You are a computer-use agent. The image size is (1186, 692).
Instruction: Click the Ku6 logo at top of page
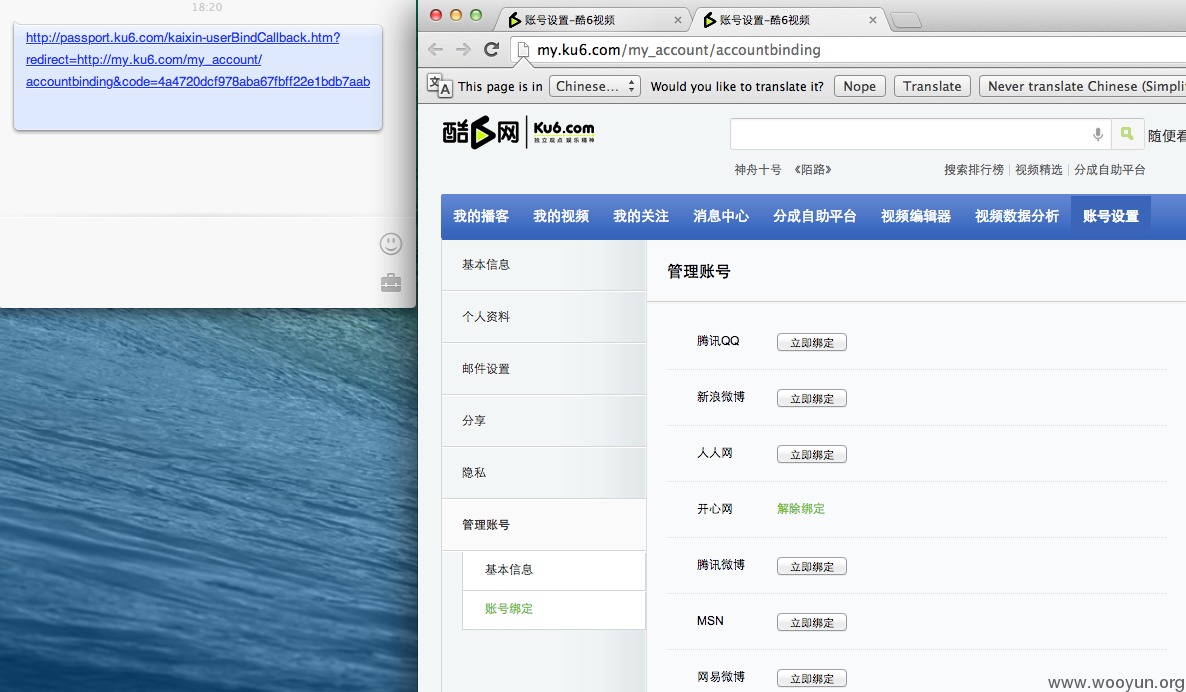[519, 132]
